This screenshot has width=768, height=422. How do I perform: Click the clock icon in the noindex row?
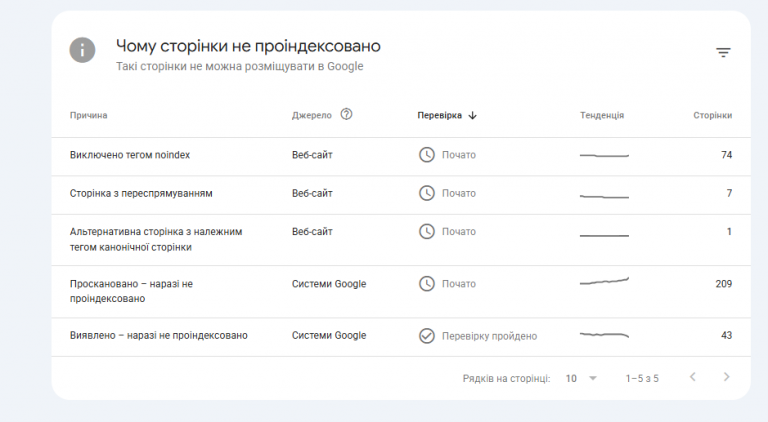pyautogui.click(x=427, y=155)
